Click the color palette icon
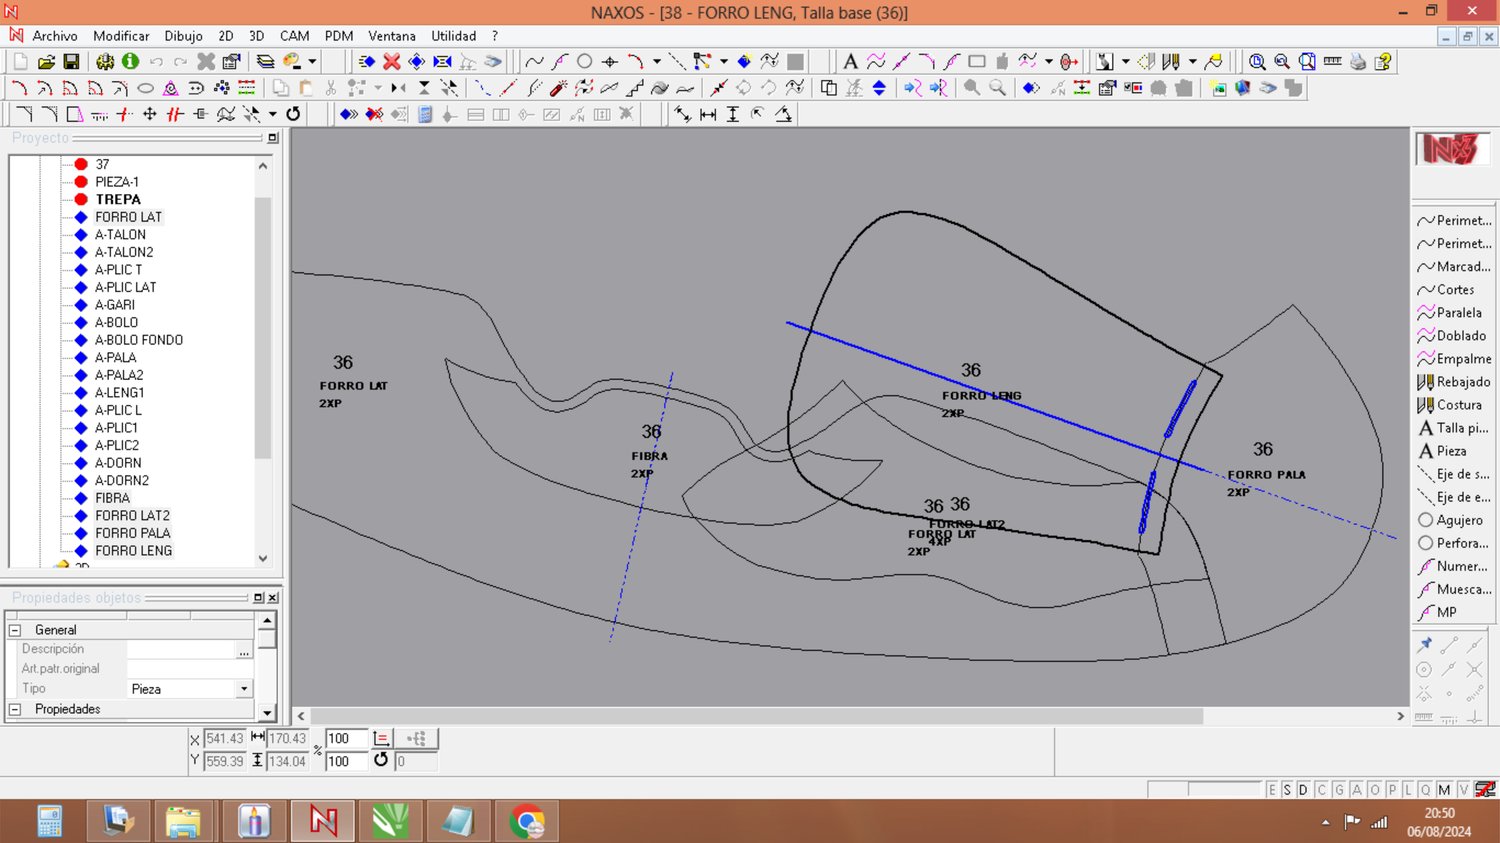The image size is (1500, 843). pos(291,62)
